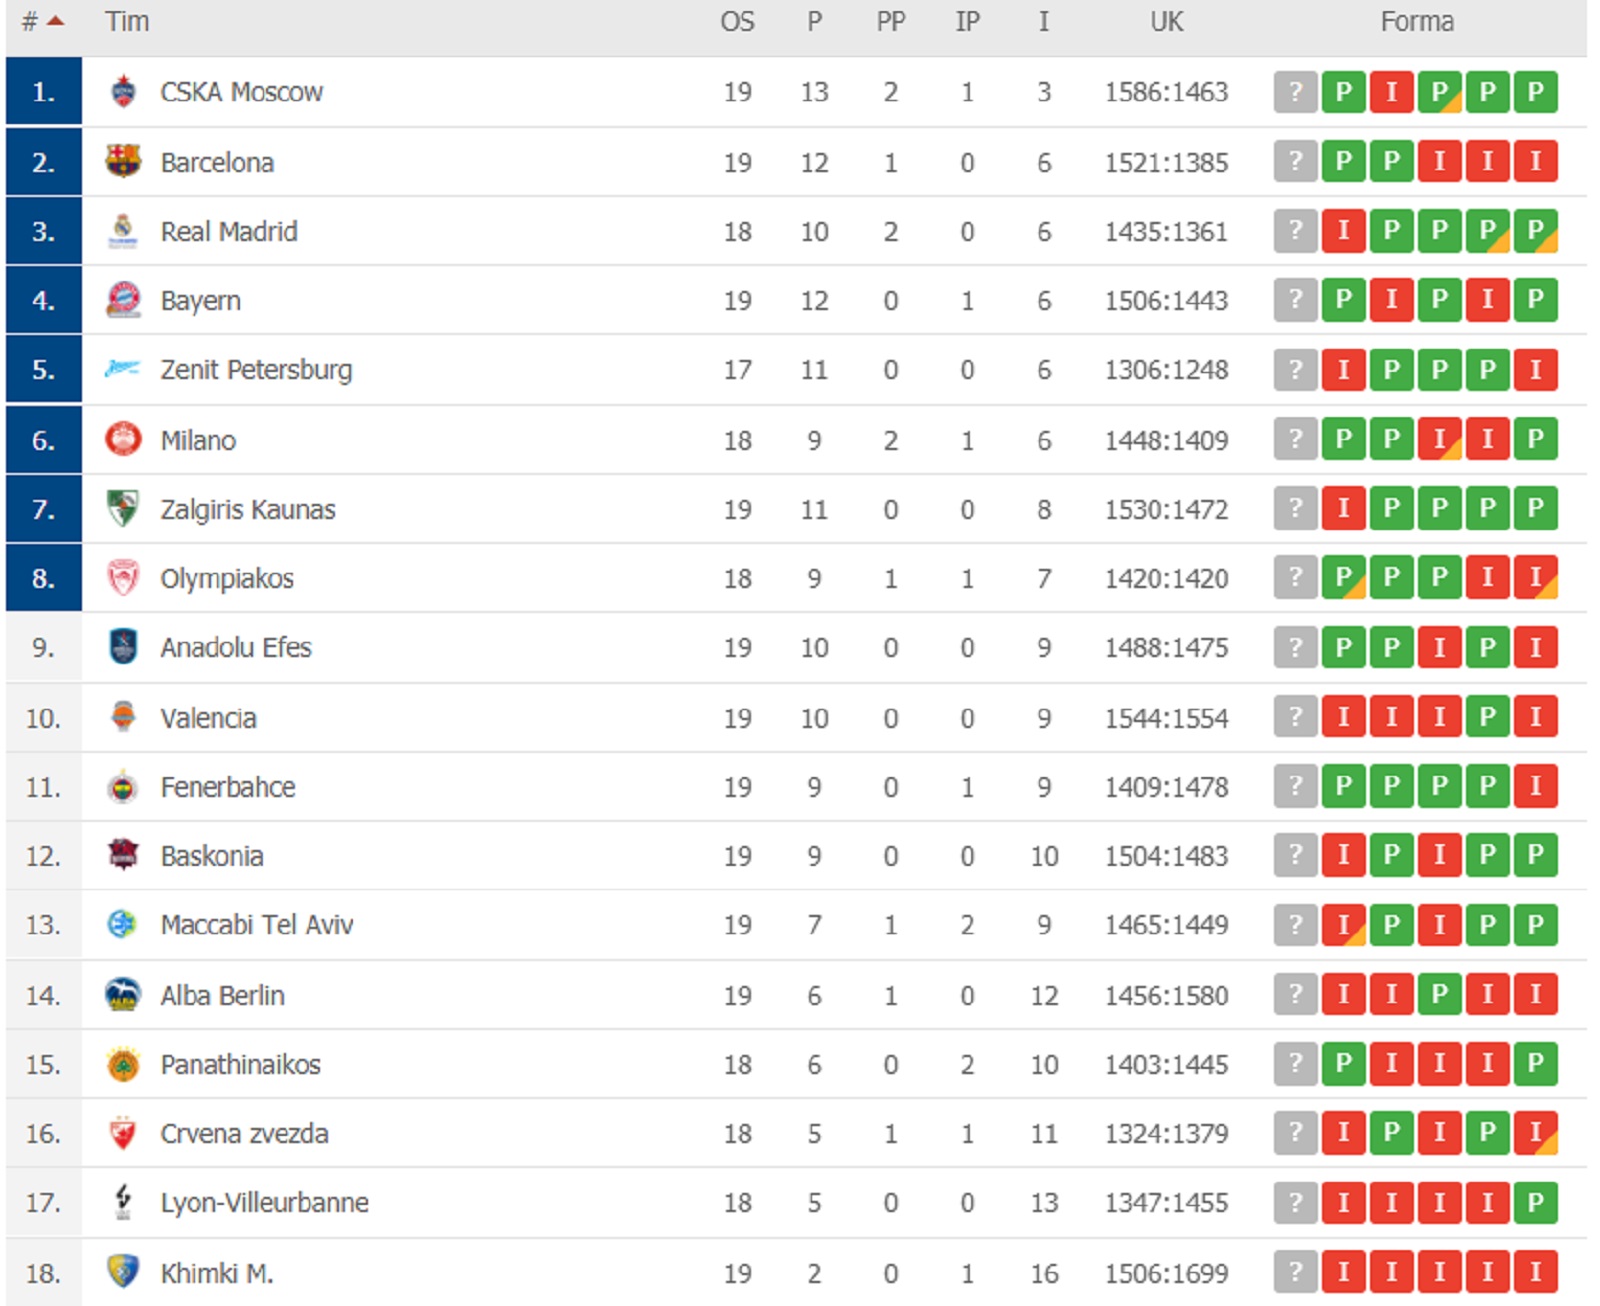Image resolution: width=1600 pixels, height=1306 pixels.
Task: Click the Milano team logo
Action: tap(123, 439)
